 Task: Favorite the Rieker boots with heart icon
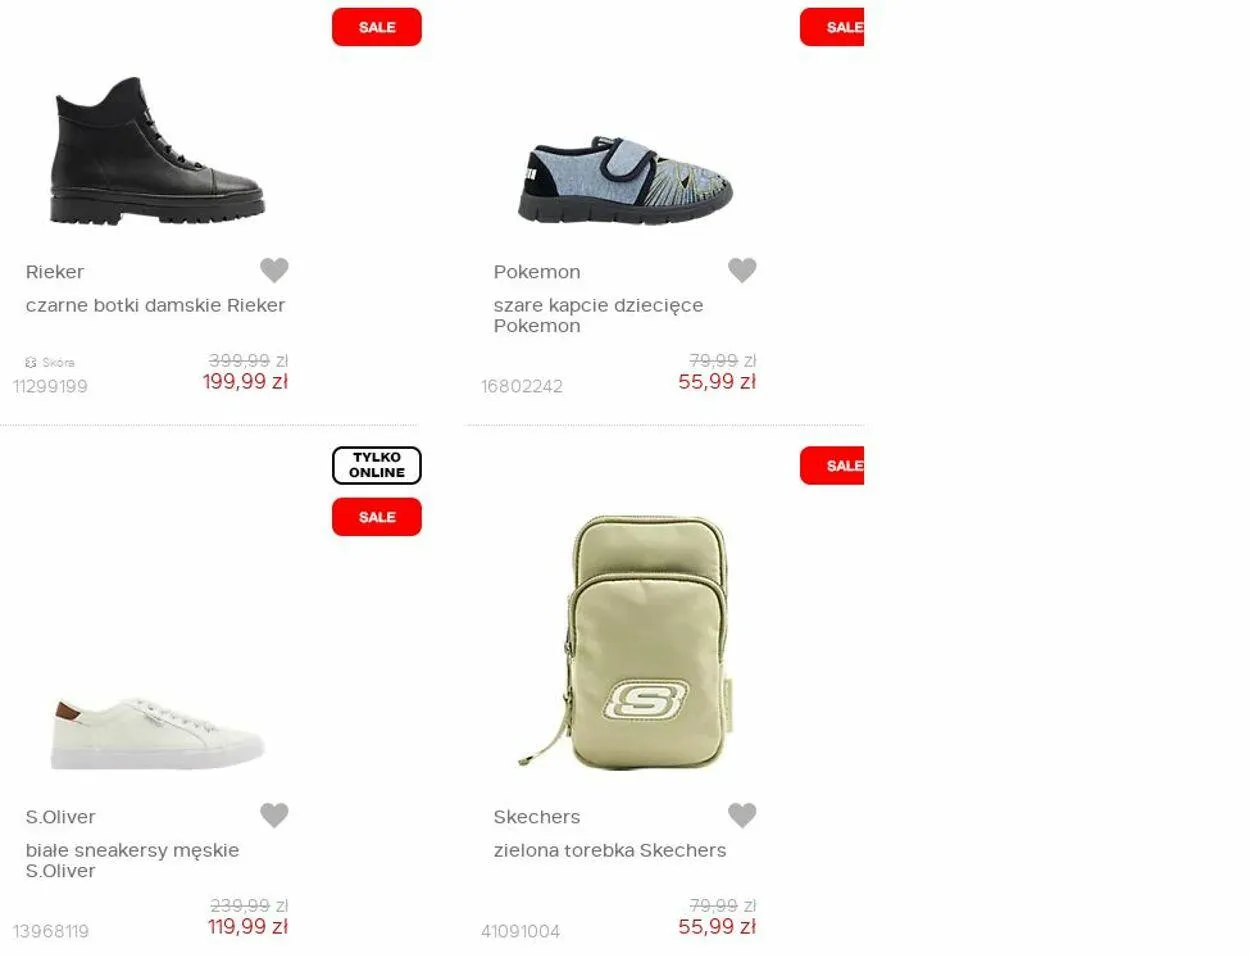point(274,270)
